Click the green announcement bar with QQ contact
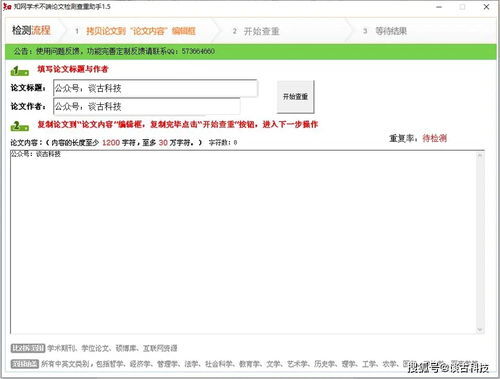 click(251, 51)
